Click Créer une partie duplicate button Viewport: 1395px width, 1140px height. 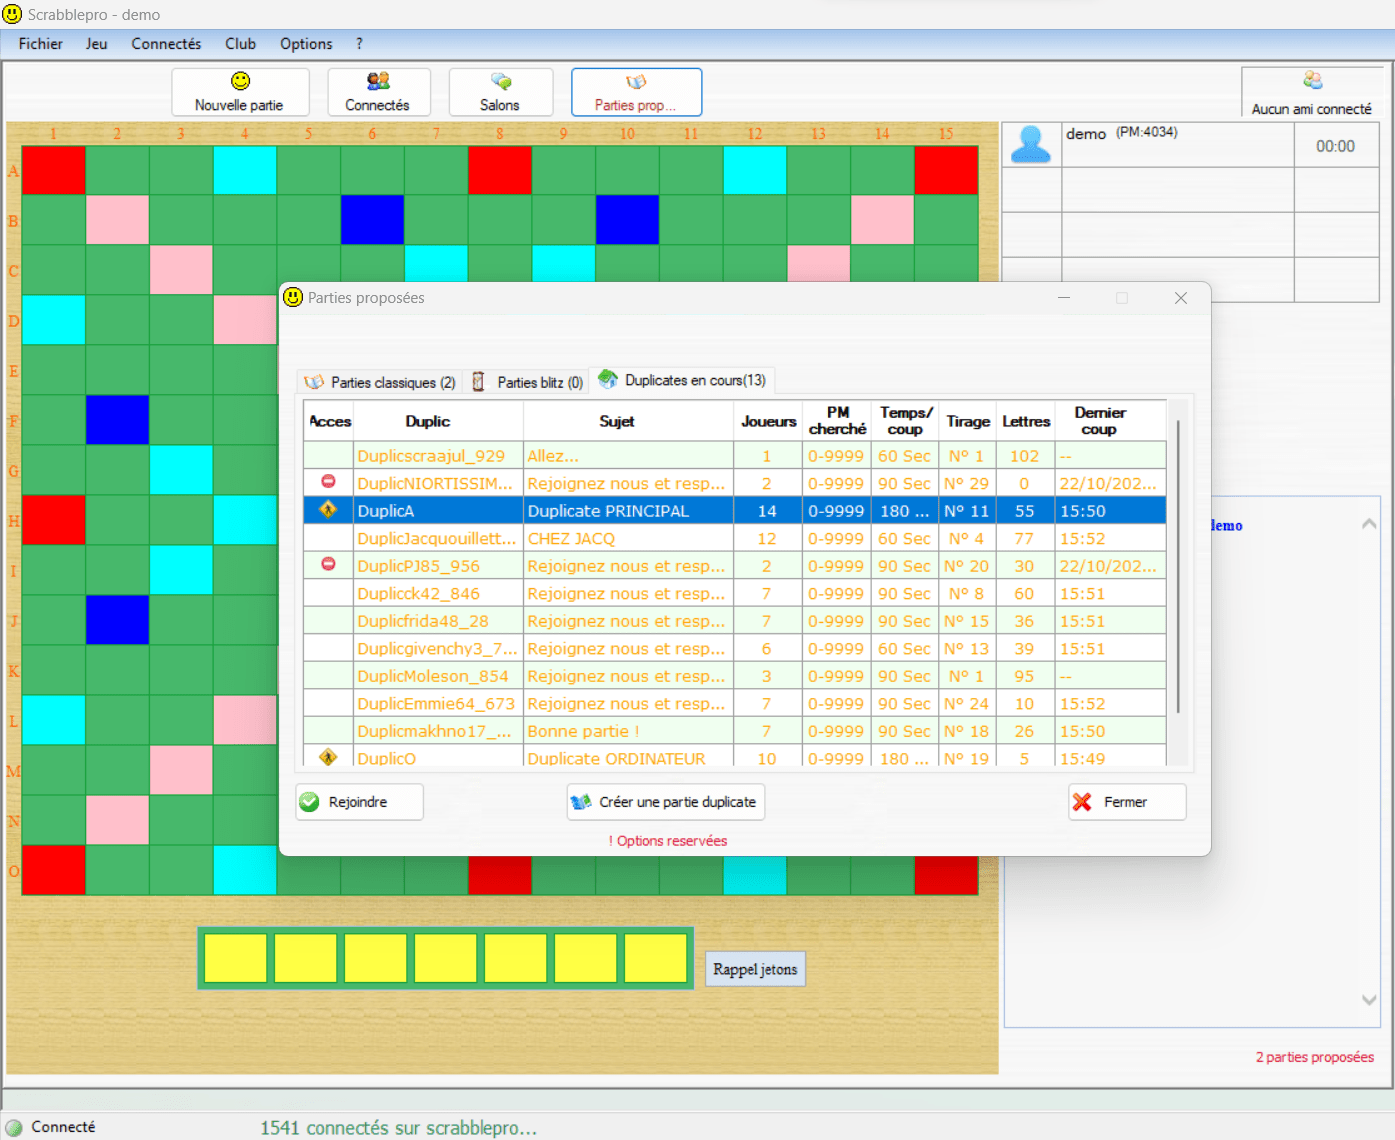[666, 802]
